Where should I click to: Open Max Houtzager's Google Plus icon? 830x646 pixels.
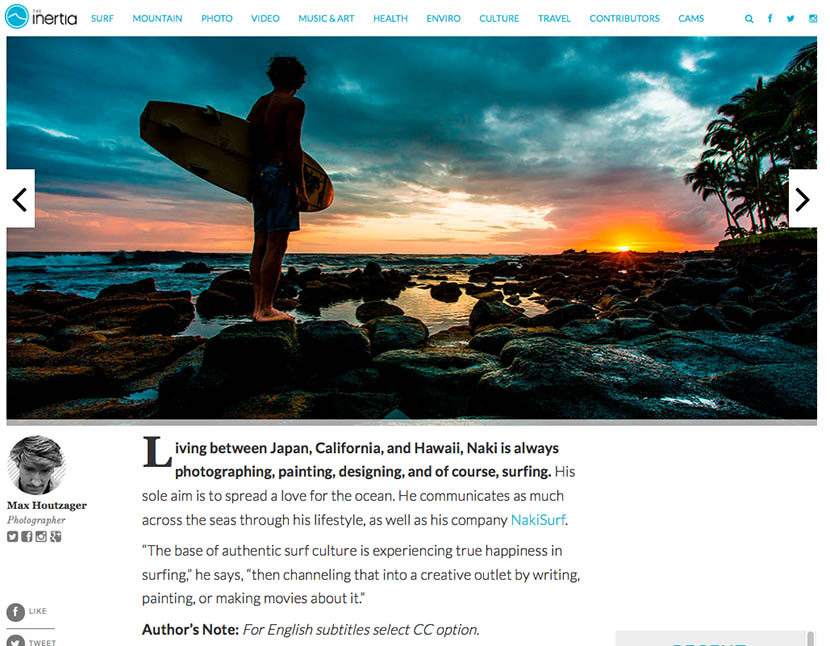pyautogui.click(x=55, y=536)
